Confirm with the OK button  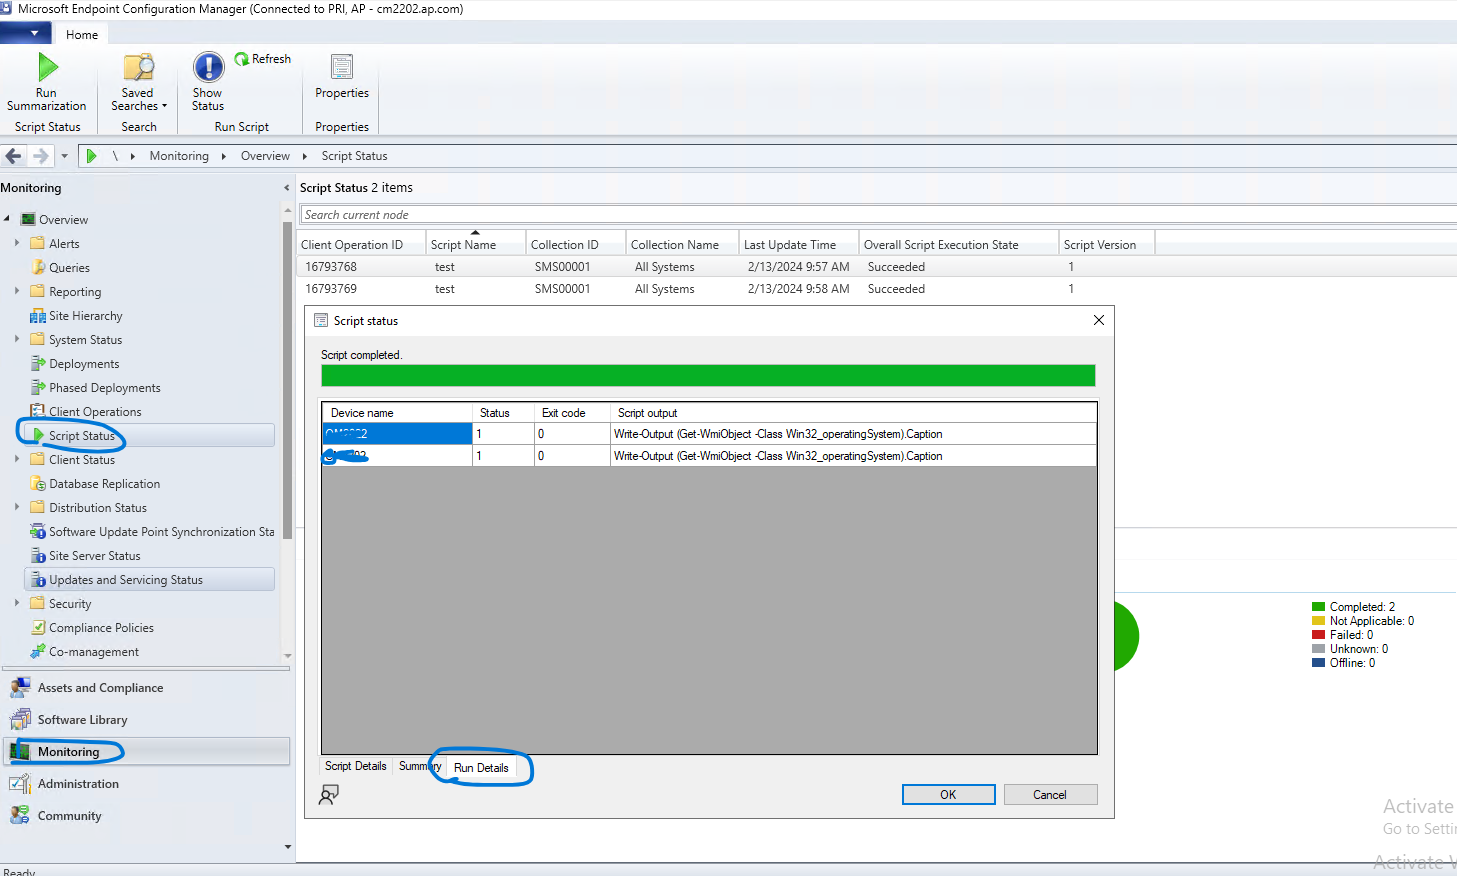(948, 795)
